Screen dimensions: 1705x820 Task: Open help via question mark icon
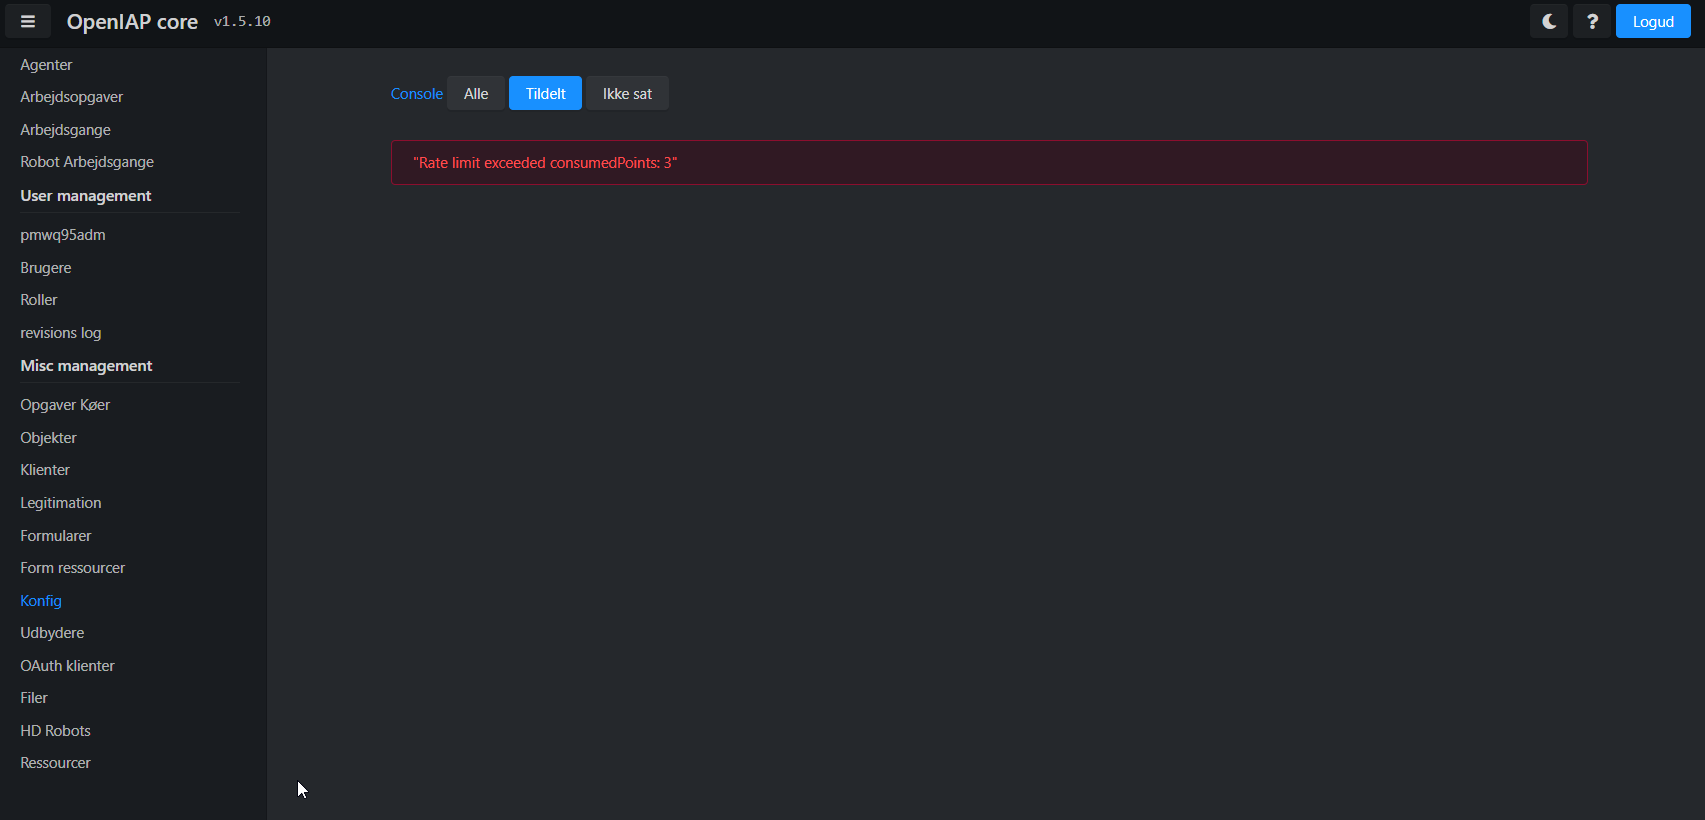click(x=1592, y=22)
